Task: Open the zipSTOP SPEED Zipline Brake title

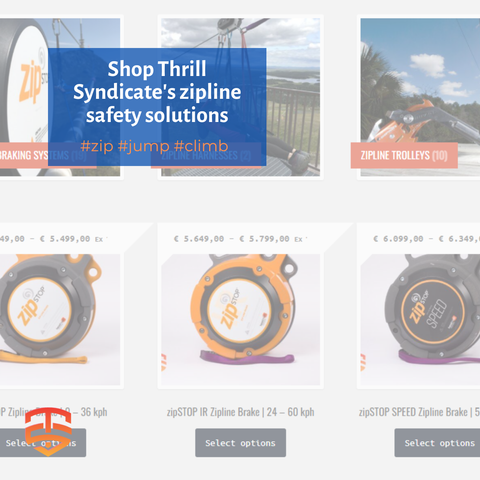Action: 419,412
